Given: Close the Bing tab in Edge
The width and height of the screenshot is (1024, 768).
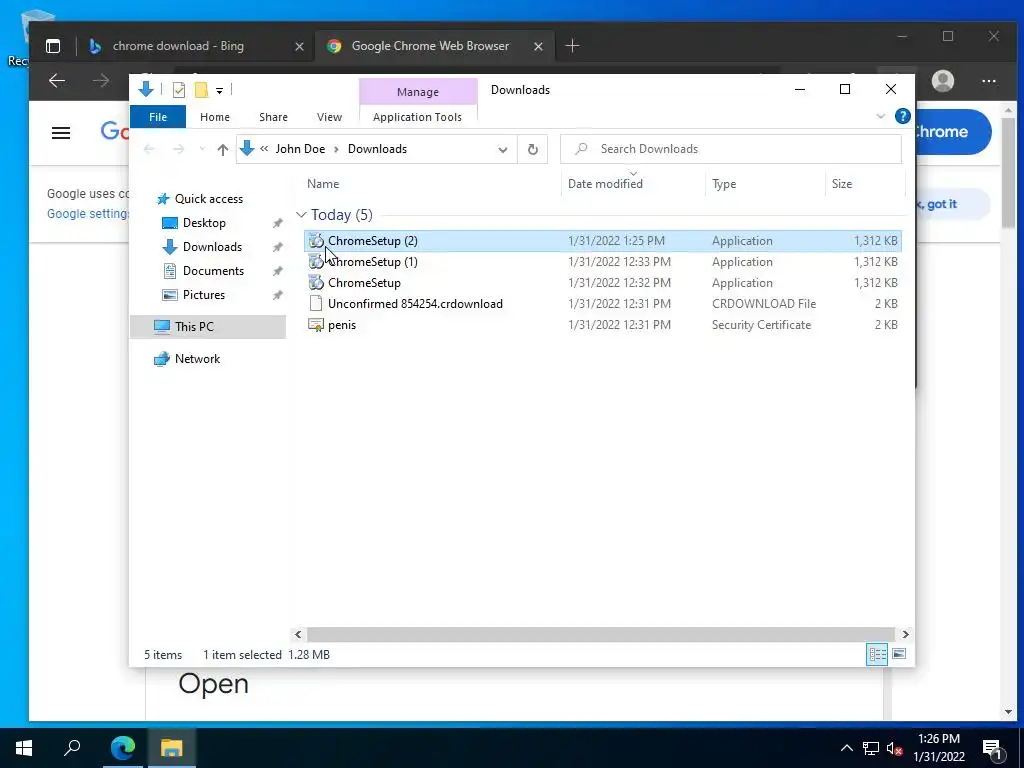Looking at the screenshot, I should [299, 46].
